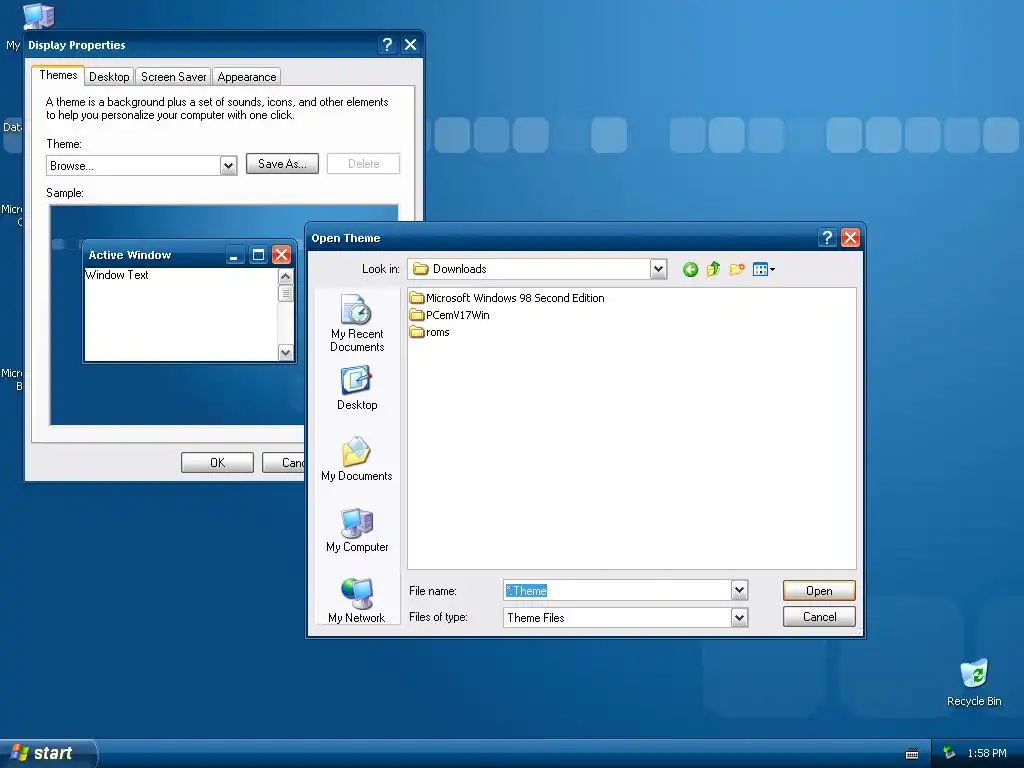This screenshot has height=768, width=1024.
Task: Click the sample scrollbar thumb in Active Window
Action: tap(285, 293)
